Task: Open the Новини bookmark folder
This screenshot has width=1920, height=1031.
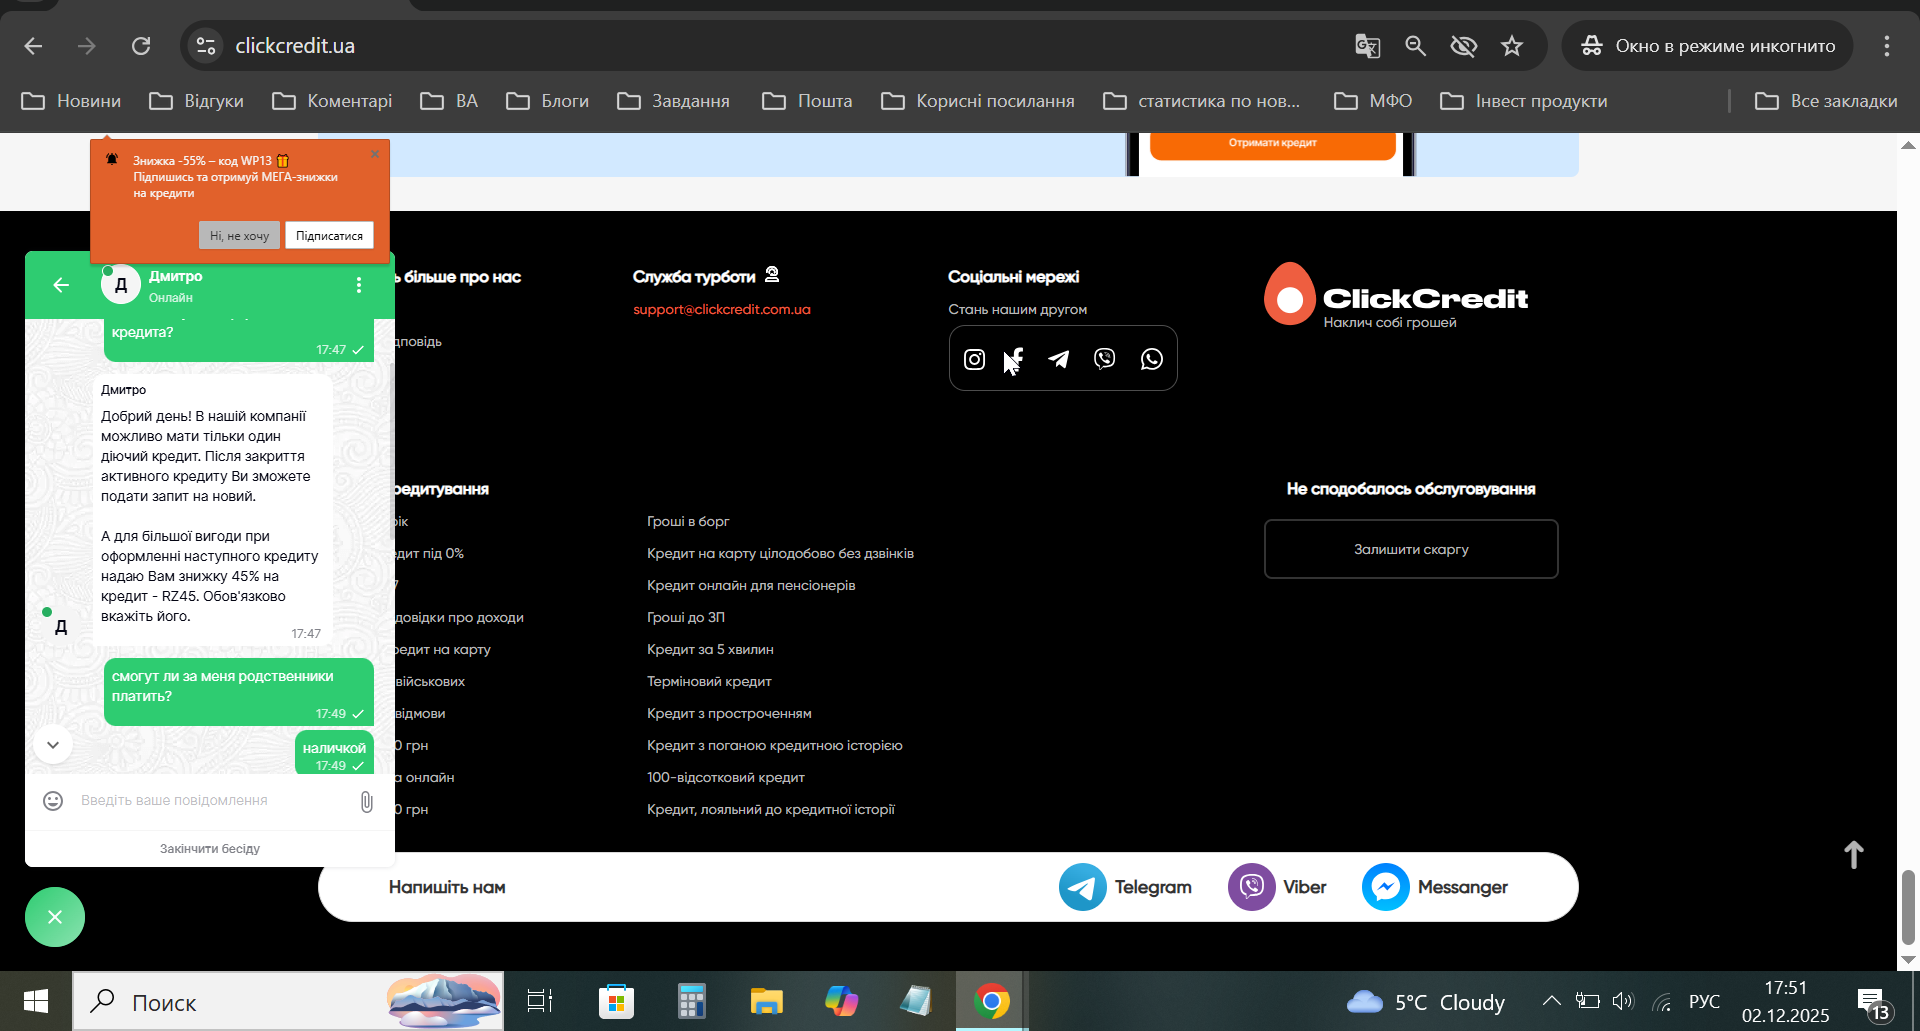Action: click(71, 101)
